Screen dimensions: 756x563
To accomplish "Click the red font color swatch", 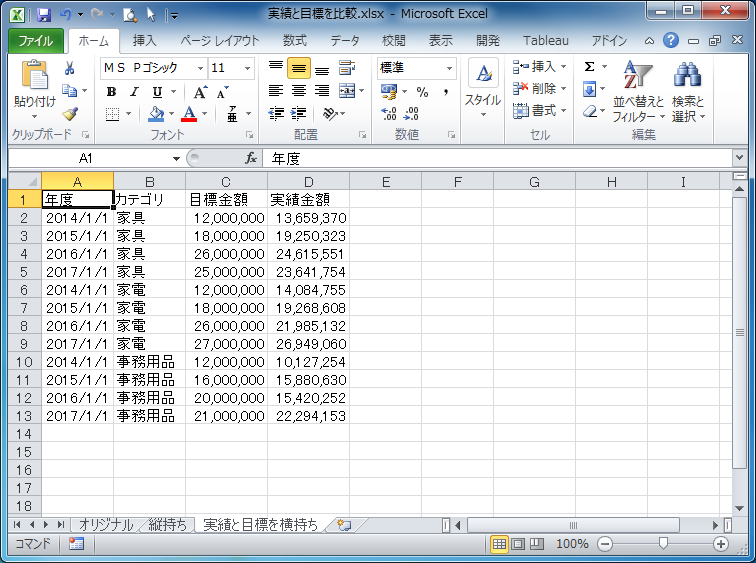I will [x=190, y=115].
